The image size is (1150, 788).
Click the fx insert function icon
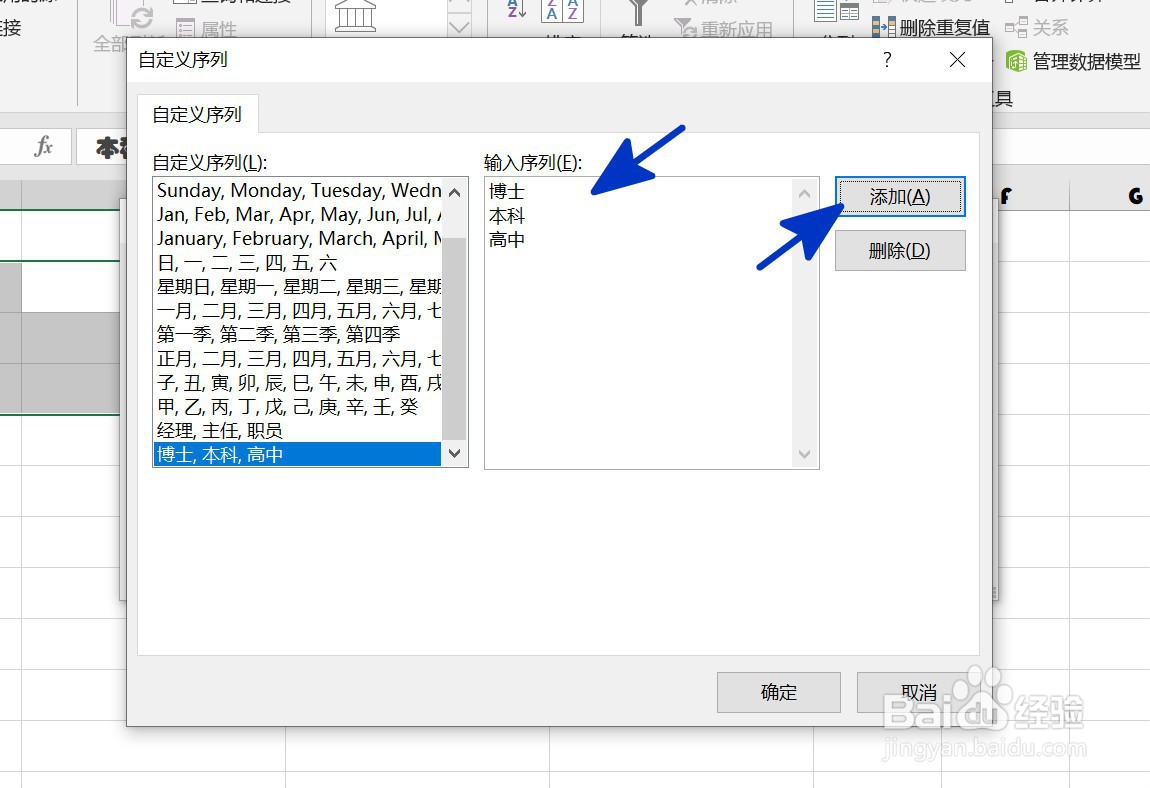[x=43, y=146]
